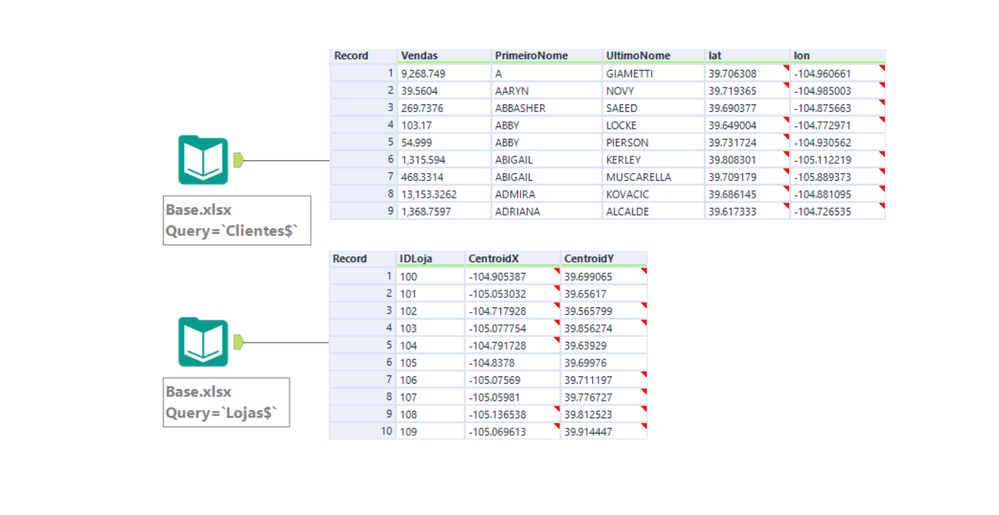Click the red corner marker on CentroidY value 39.699065
Screen dimensions: 999x515
[644, 271]
